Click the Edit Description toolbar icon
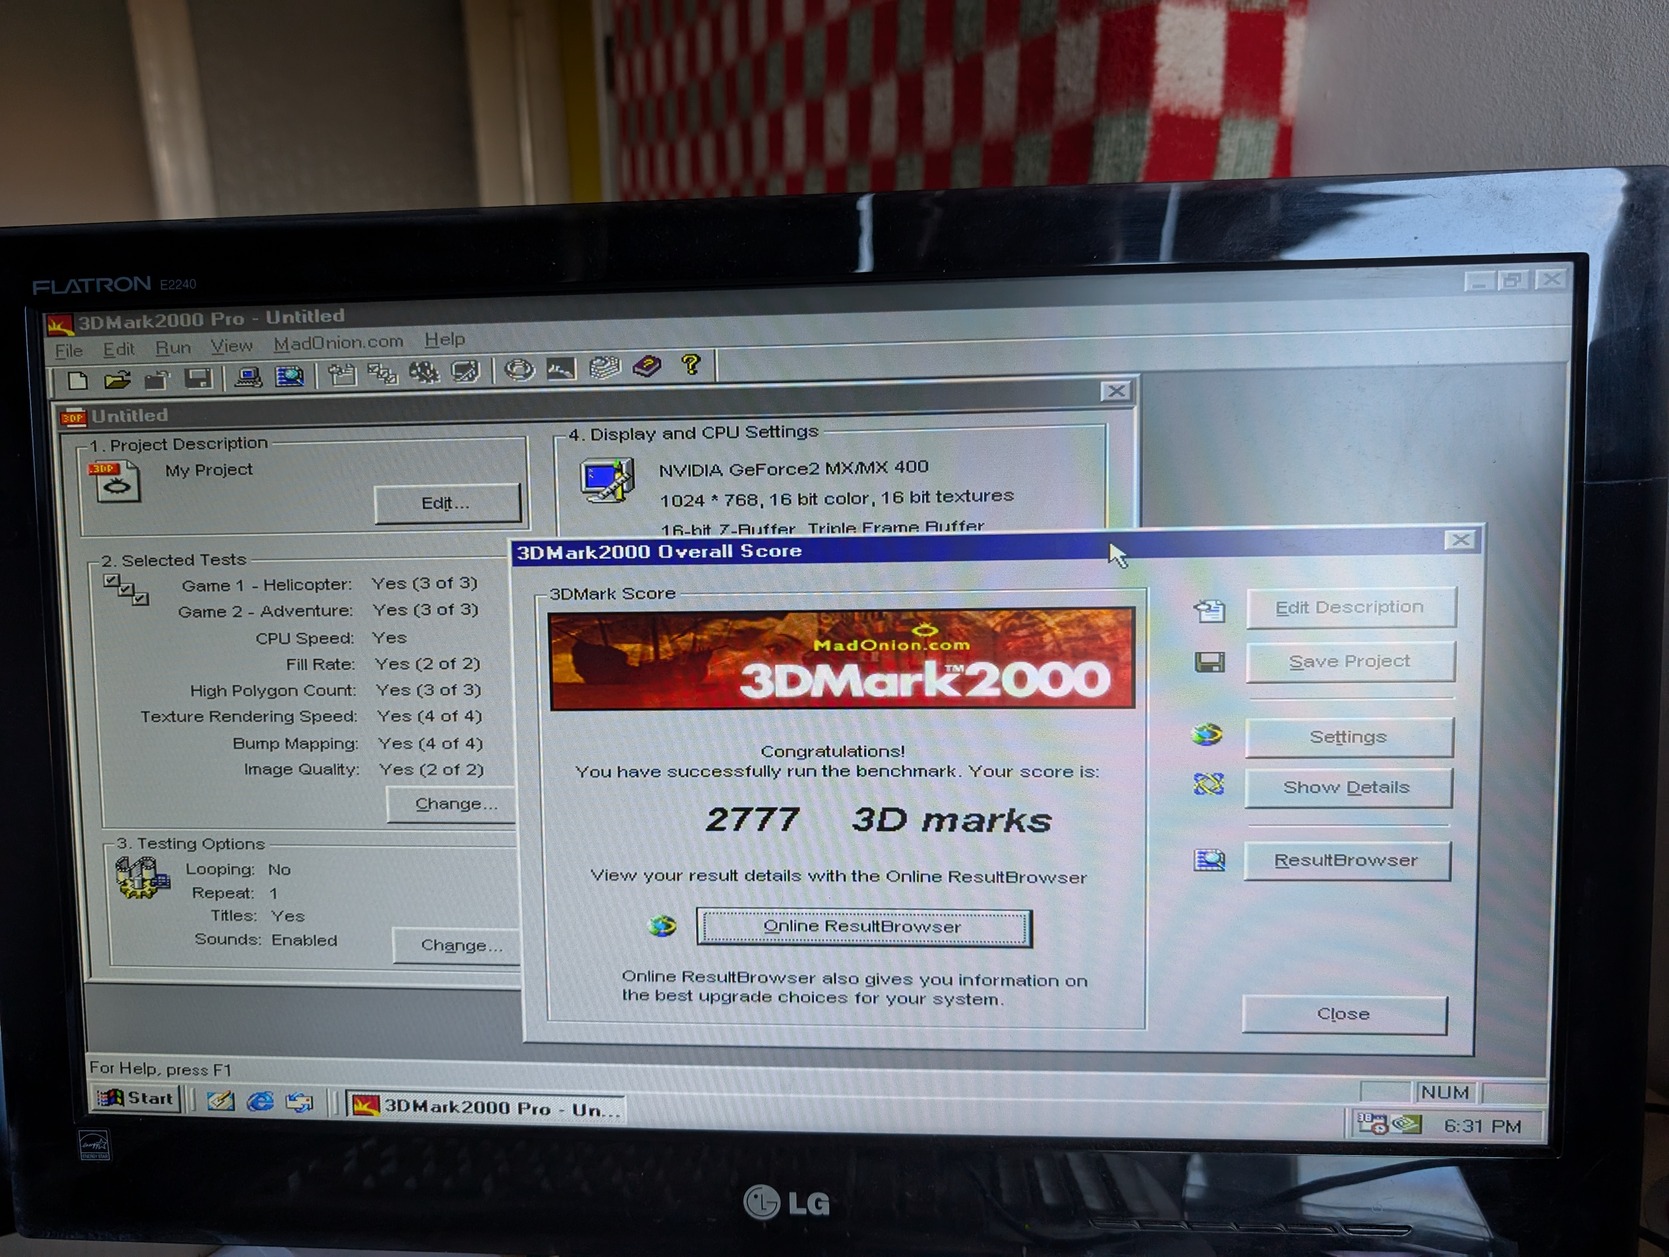This screenshot has height=1257, width=1669. pyautogui.click(x=342, y=374)
